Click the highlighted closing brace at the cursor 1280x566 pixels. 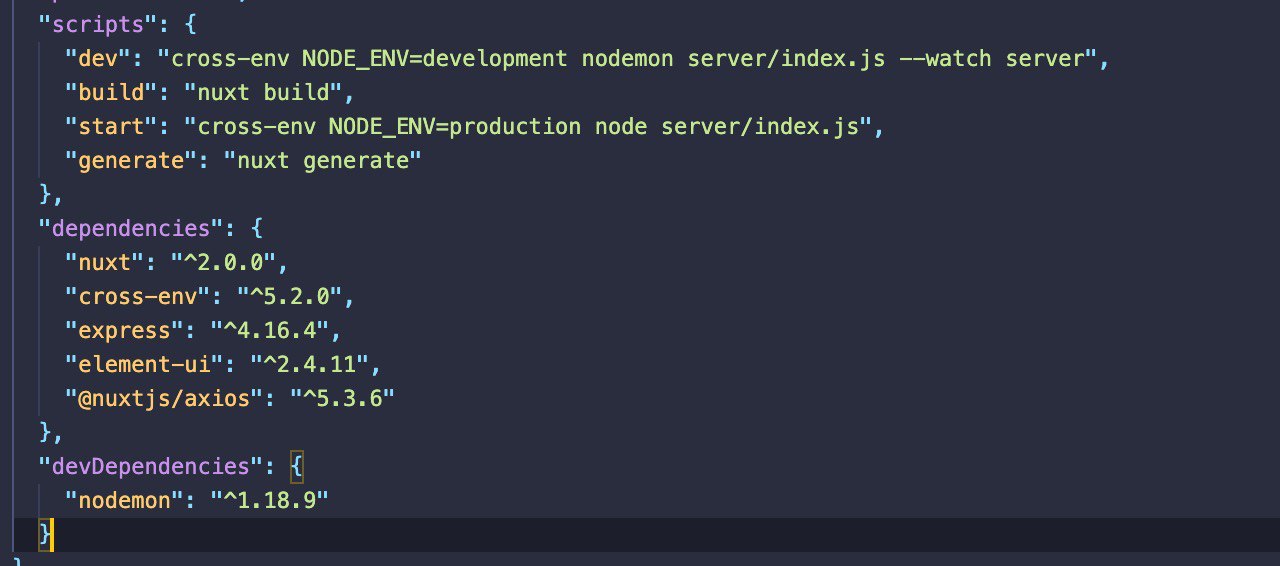[44, 534]
